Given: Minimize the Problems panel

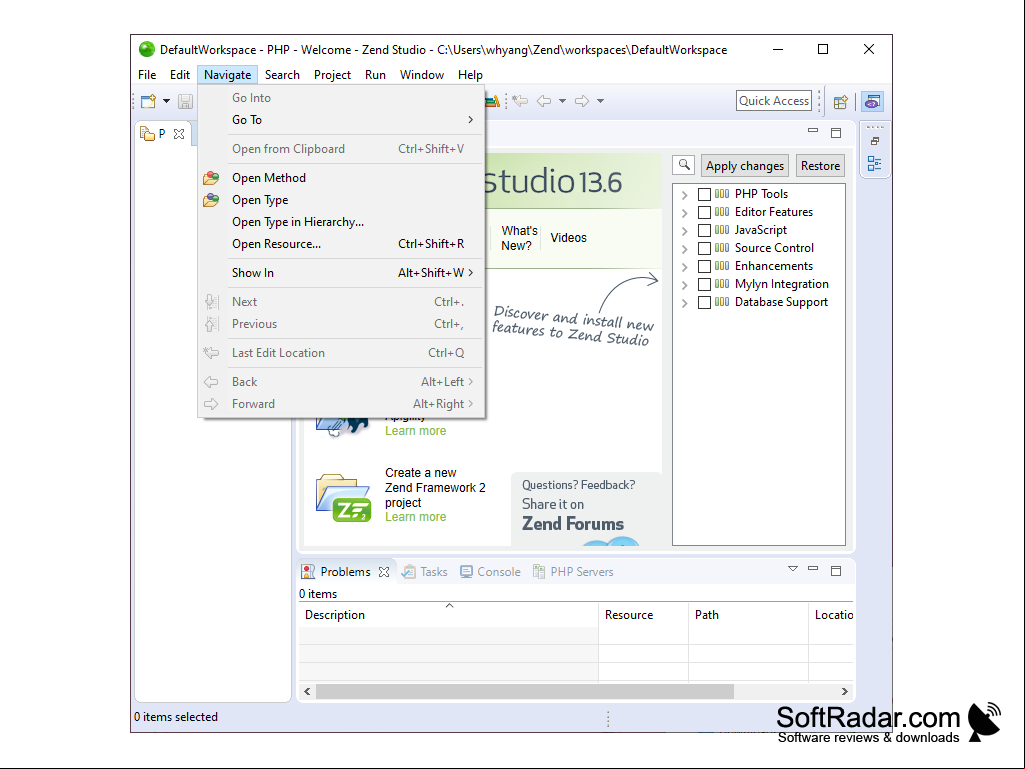Looking at the screenshot, I should [813, 569].
